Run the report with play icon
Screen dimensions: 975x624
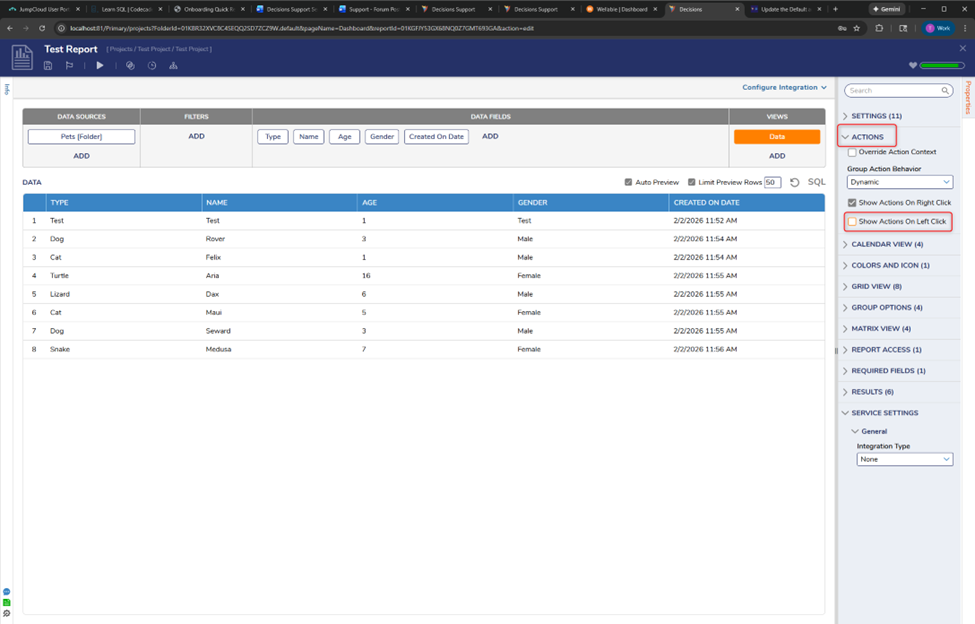point(100,66)
